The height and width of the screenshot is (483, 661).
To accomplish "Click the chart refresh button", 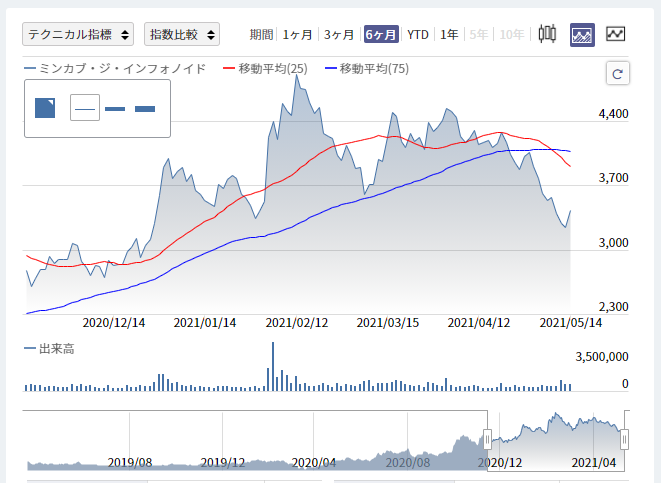I will pos(617,73).
